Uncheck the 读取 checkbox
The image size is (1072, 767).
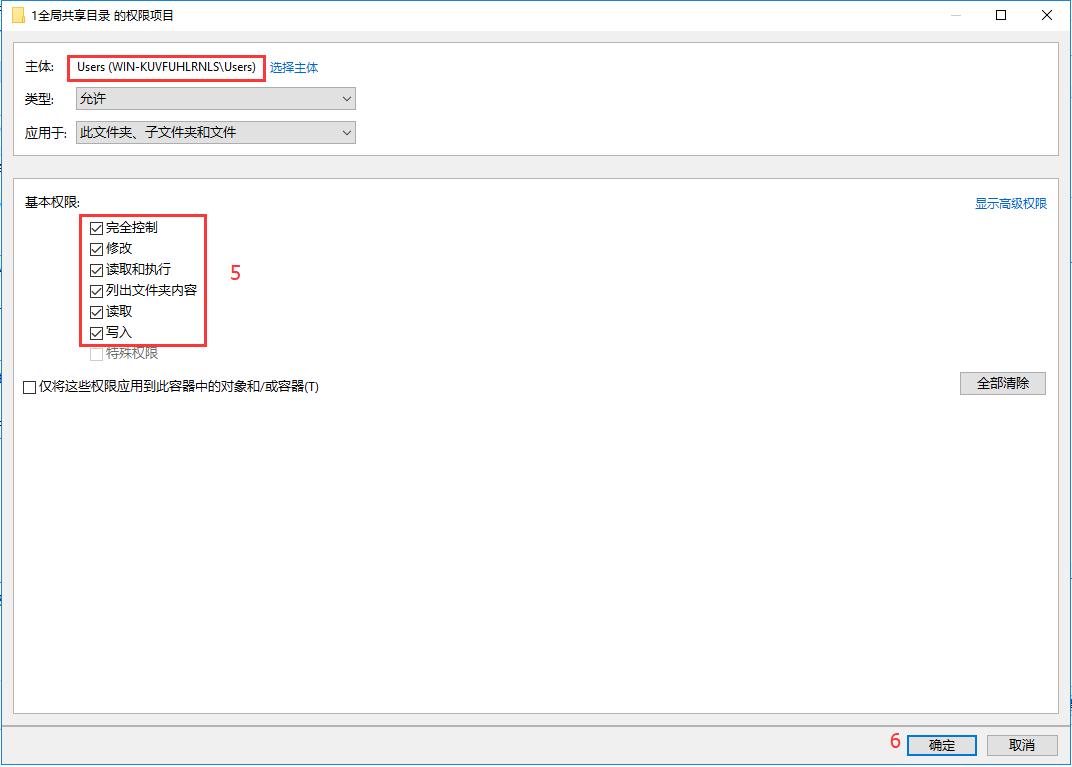(x=95, y=311)
